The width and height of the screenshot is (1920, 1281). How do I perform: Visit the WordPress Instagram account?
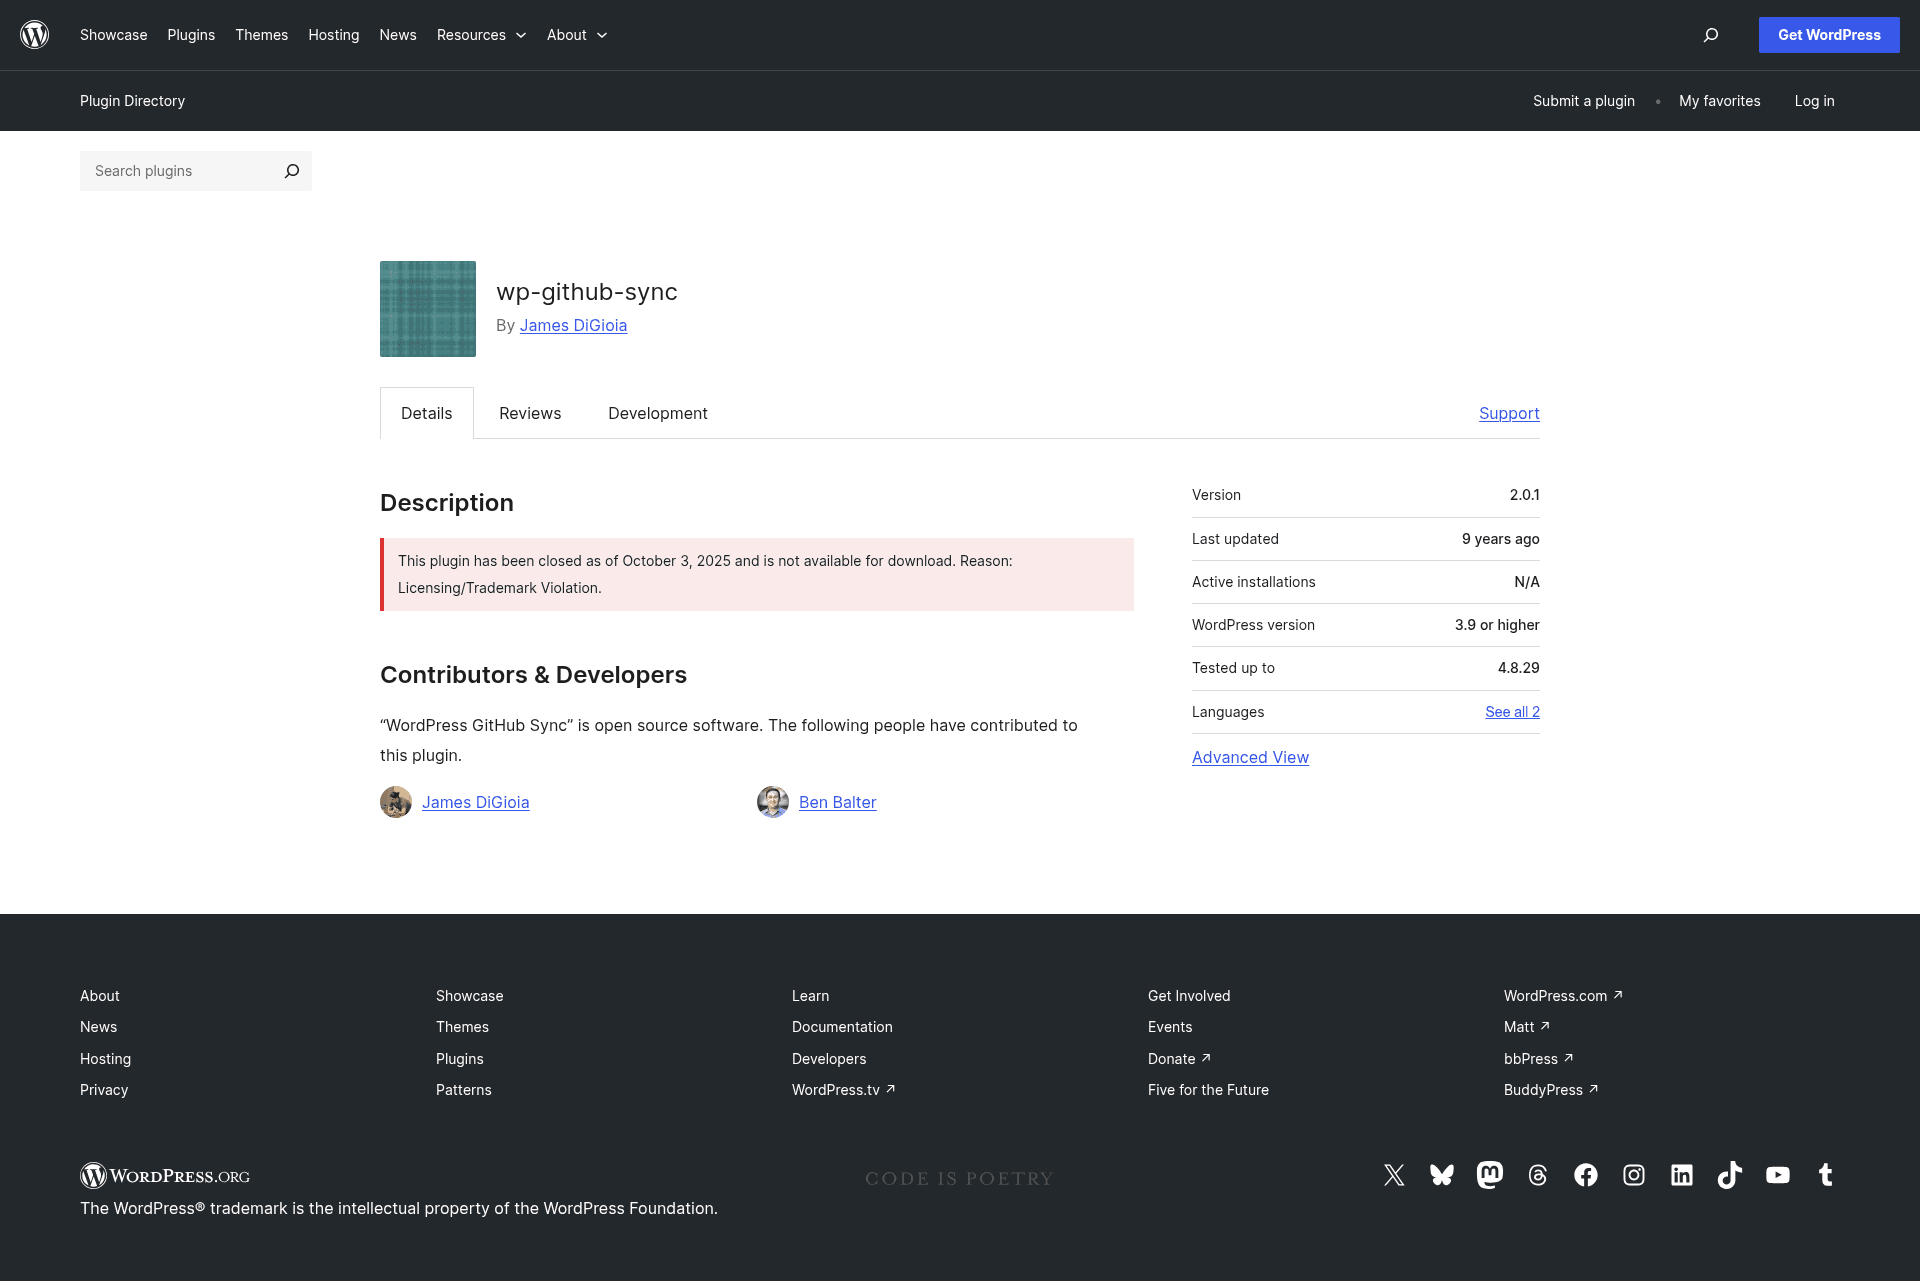[x=1634, y=1175]
